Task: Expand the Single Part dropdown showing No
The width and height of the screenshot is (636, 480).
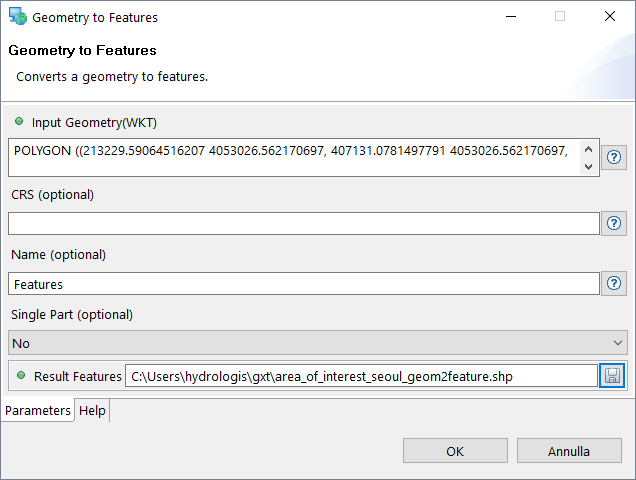Action: point(317,343)
